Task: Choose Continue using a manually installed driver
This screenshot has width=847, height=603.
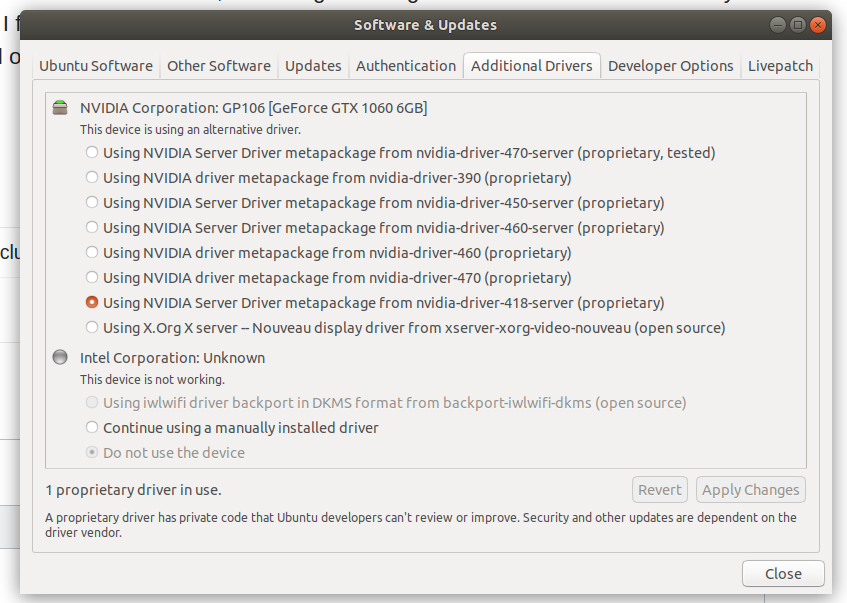Action: pyautogui.click(x=92, y=427)
